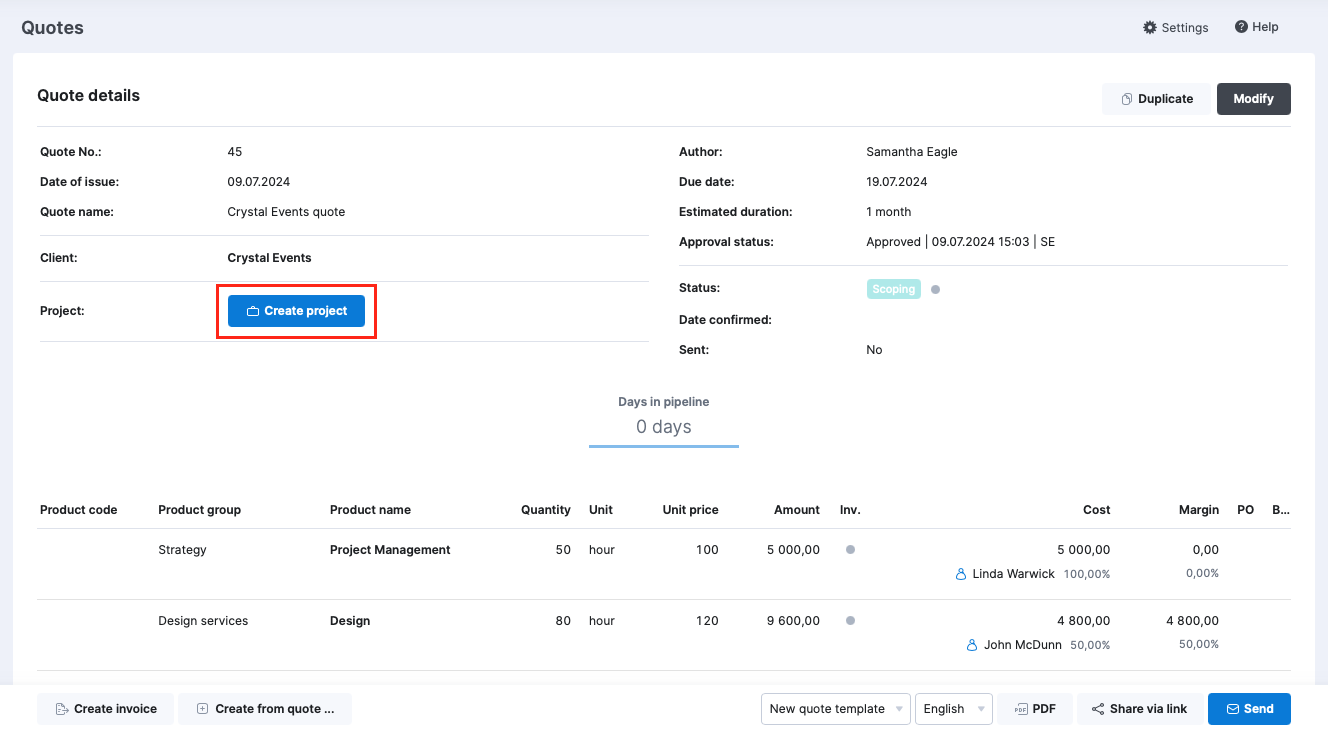Click the invoice indicator dot for Design
1328x731 pixels.
[850, 620]
